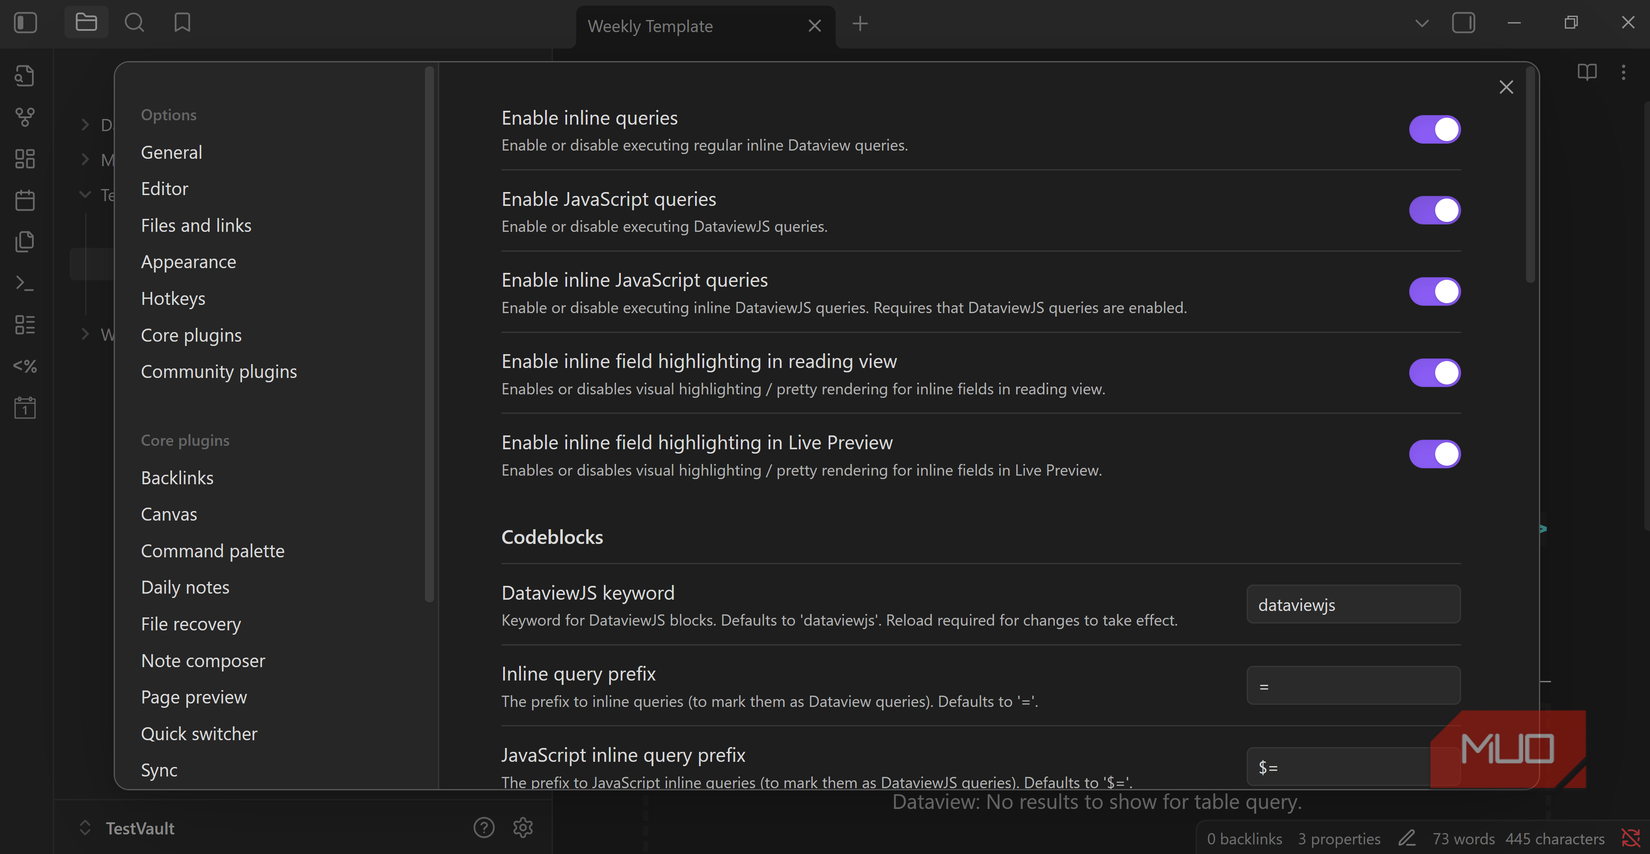Open the bookmarks icon in sidebar header
This screenshot has height=854, width=1650.
pyautogui.click(x=182, y=23)
